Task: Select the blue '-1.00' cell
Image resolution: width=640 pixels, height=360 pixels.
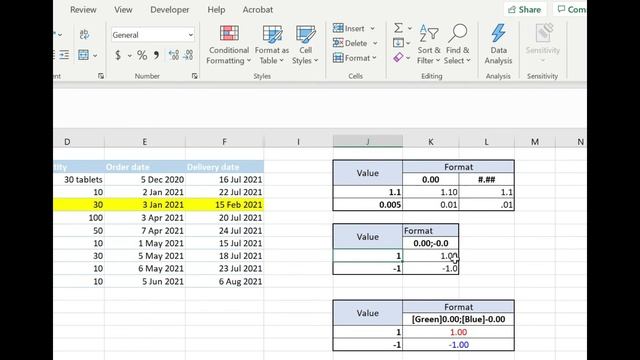Action: tap(458, 344)
